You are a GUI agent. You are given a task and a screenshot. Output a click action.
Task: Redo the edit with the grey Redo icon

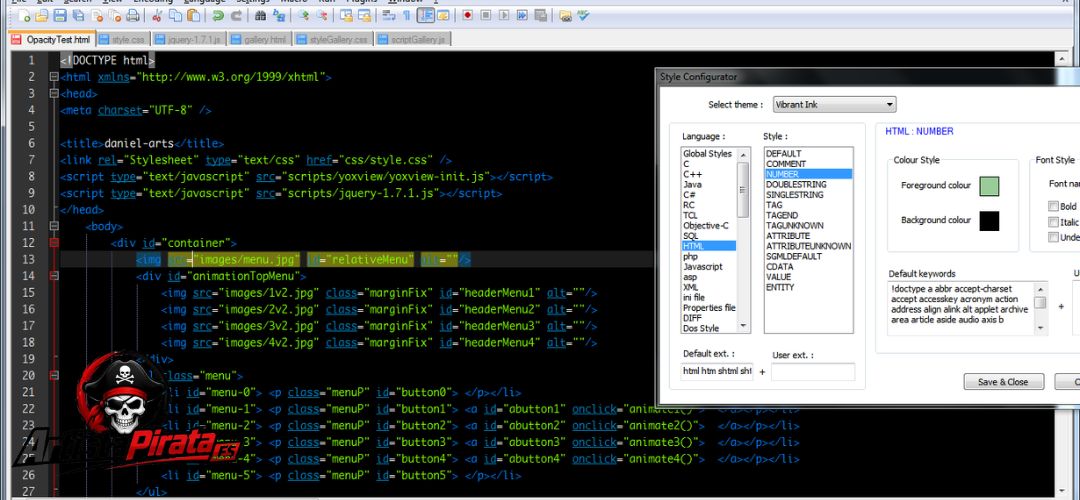pyautogui.click(x=236, y=15)
